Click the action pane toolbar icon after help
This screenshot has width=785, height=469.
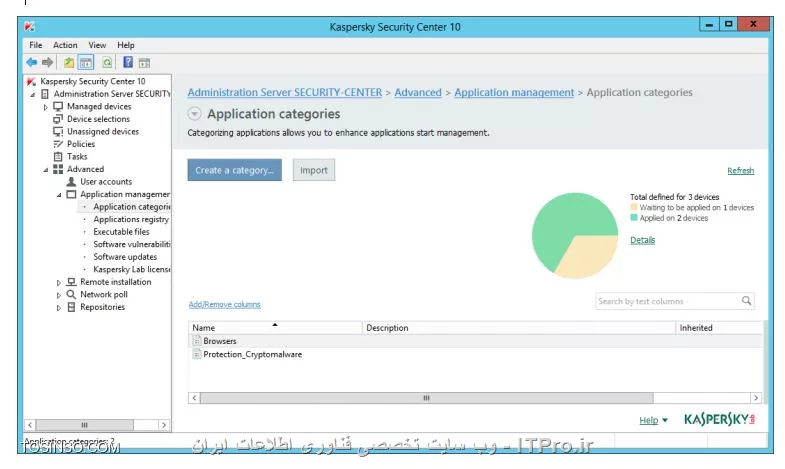(144, 63)
